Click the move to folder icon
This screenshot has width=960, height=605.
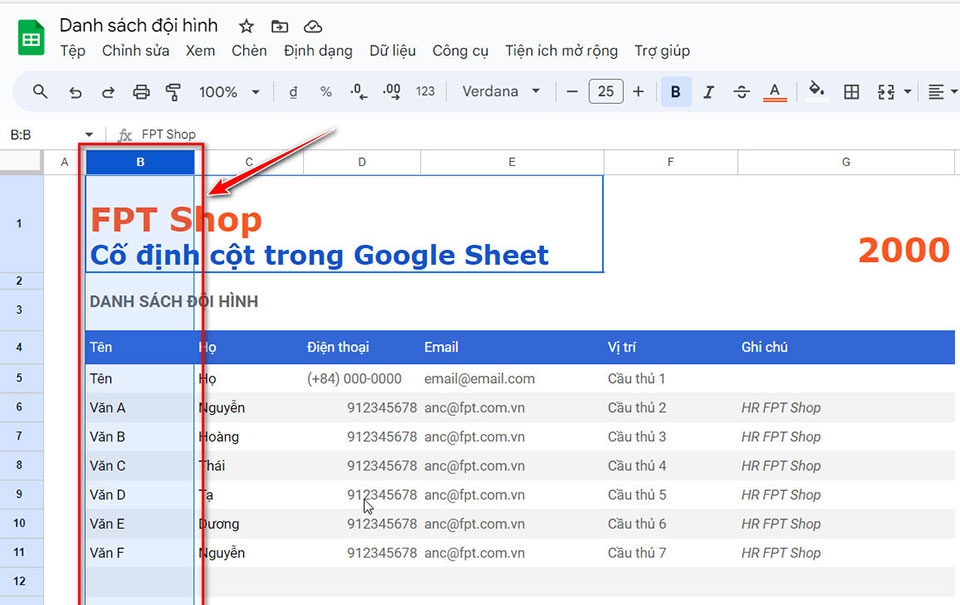(279, 26)
